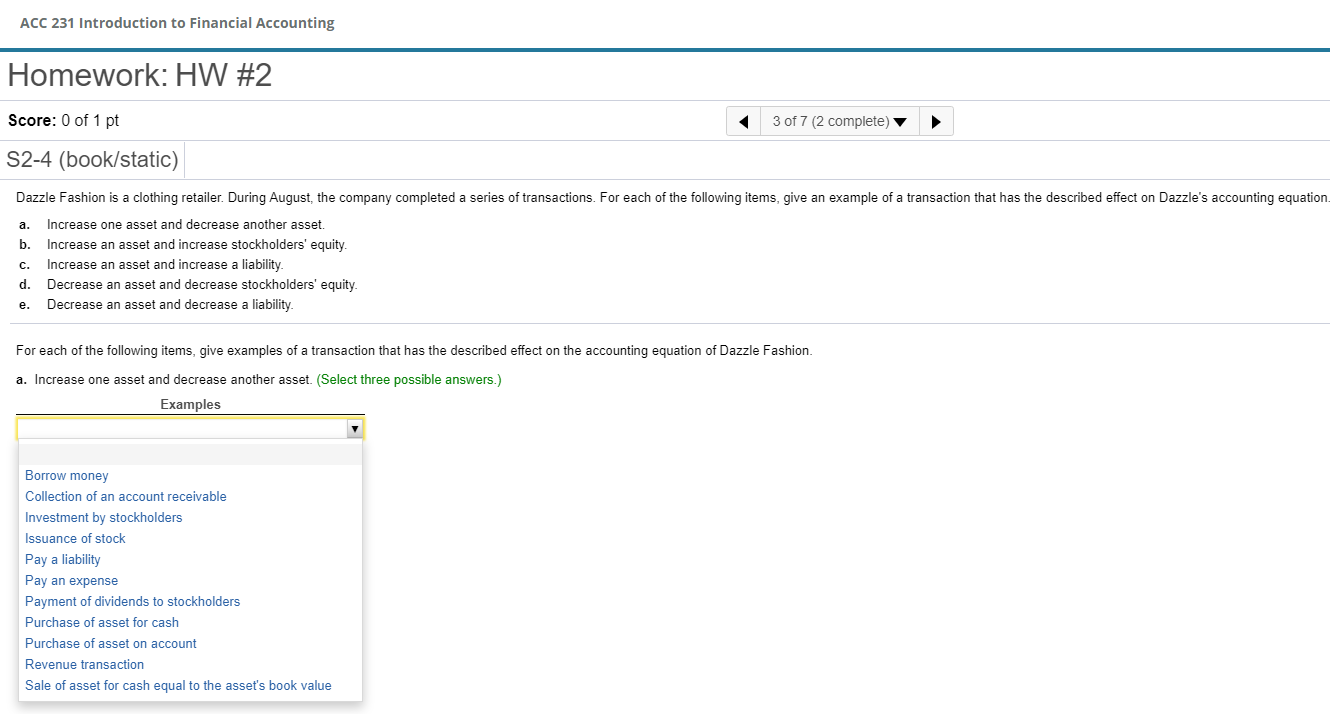Screen dimensions: 1330x714
Task: Select the blank option in dropdown list
Action: click(x=190, y=455)
